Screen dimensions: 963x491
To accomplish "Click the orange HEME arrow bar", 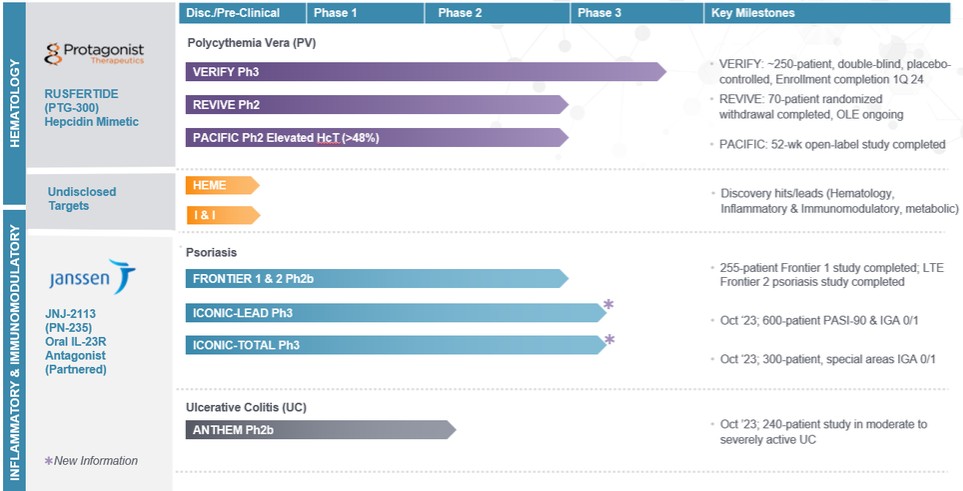I will click(x=222, y=186).
